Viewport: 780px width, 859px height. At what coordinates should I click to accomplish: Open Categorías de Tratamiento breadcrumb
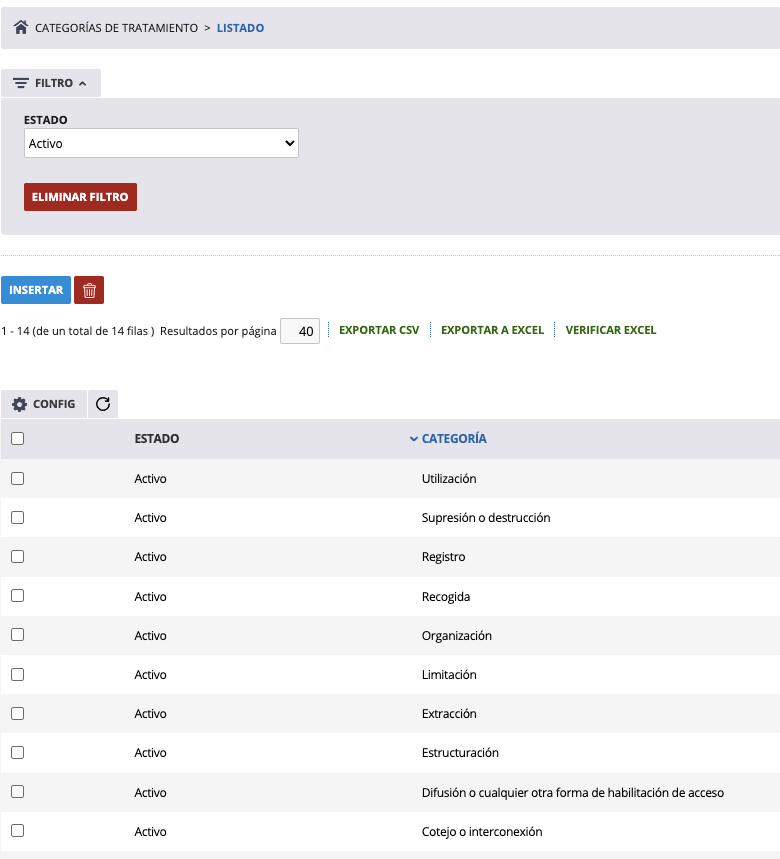point(116,28)
